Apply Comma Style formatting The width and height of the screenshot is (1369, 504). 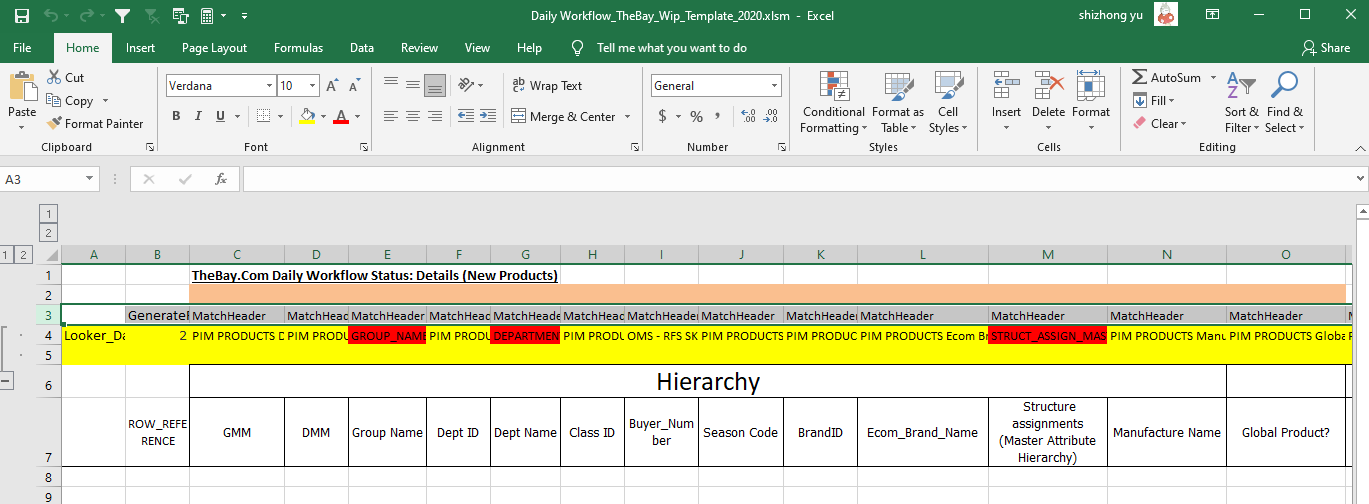[718, 116]
